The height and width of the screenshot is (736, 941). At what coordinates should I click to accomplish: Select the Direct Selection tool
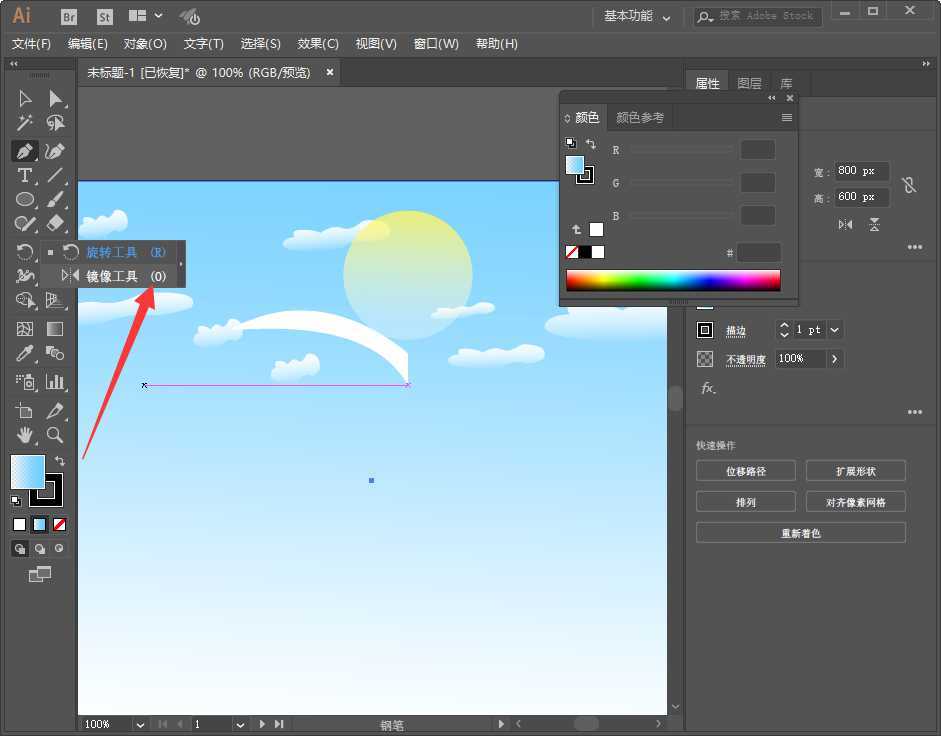pos(55,97)
